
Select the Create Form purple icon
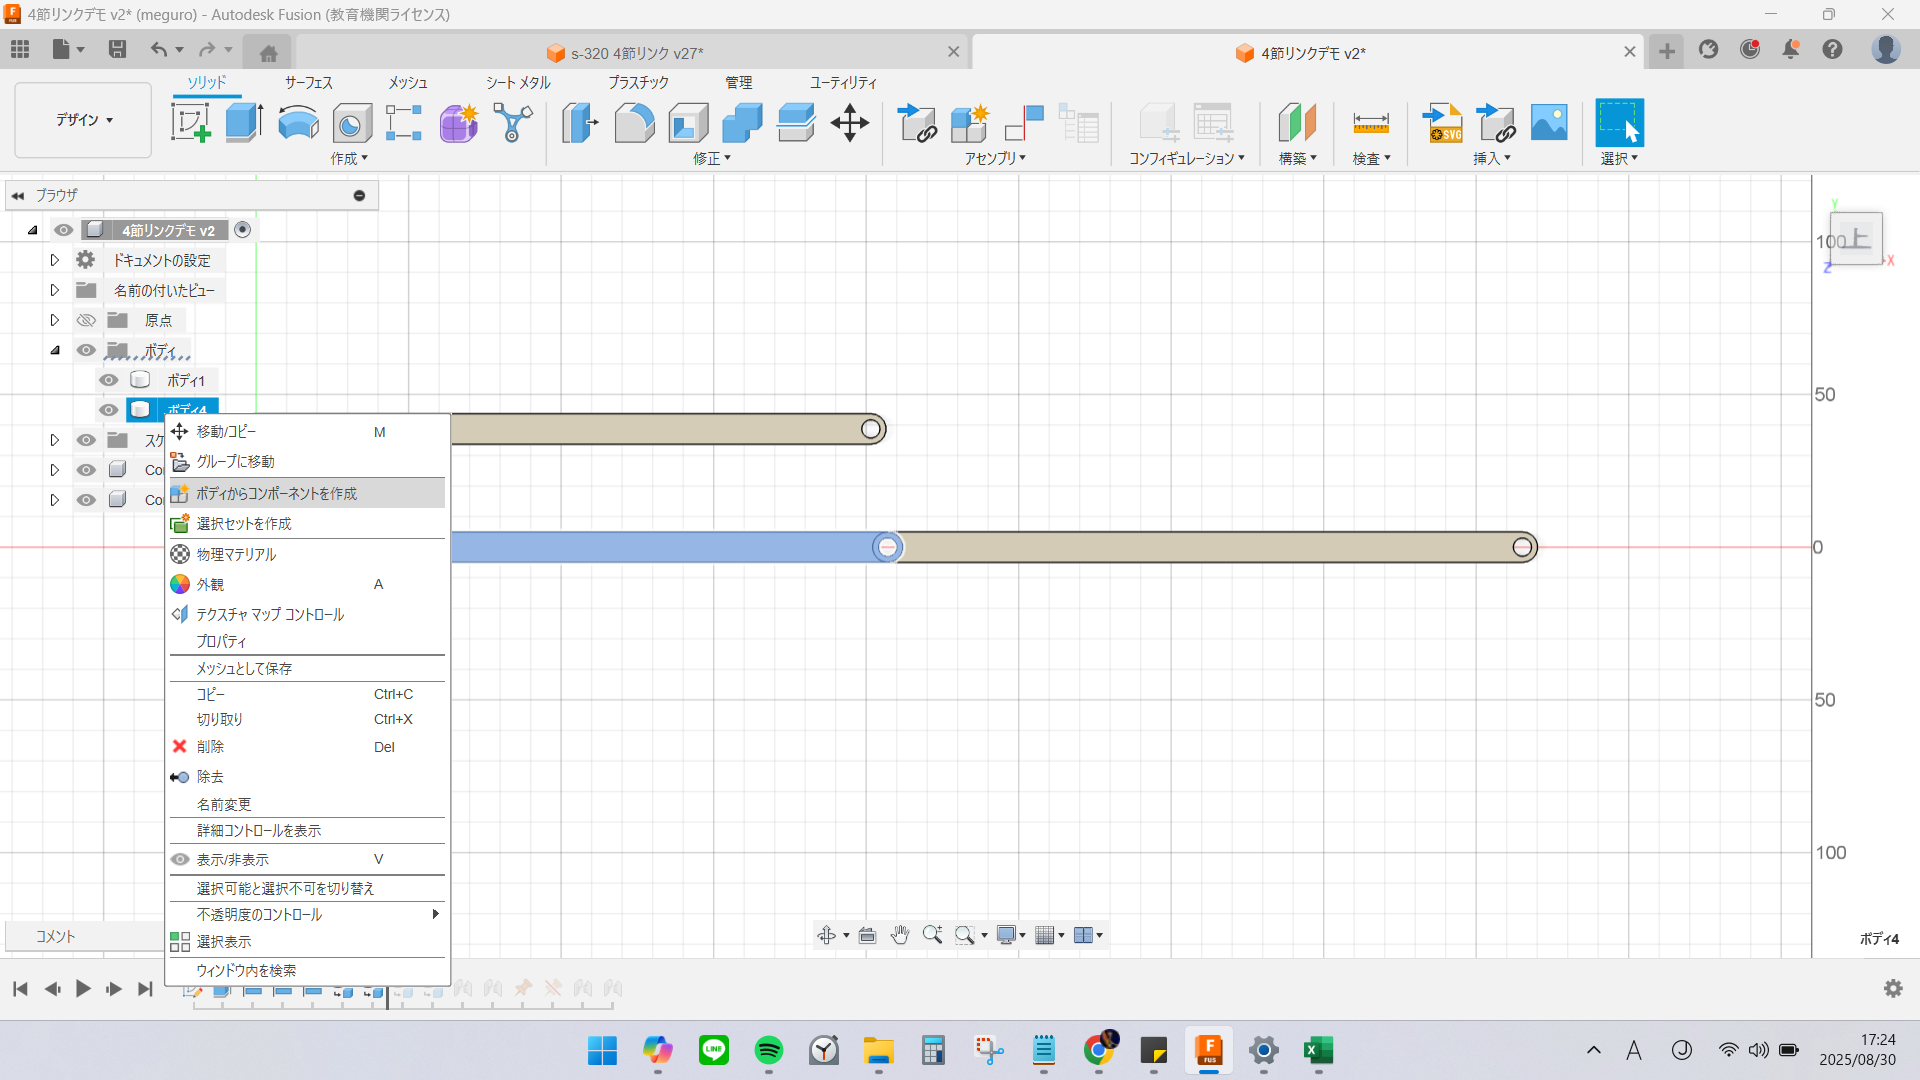[458, 123]
